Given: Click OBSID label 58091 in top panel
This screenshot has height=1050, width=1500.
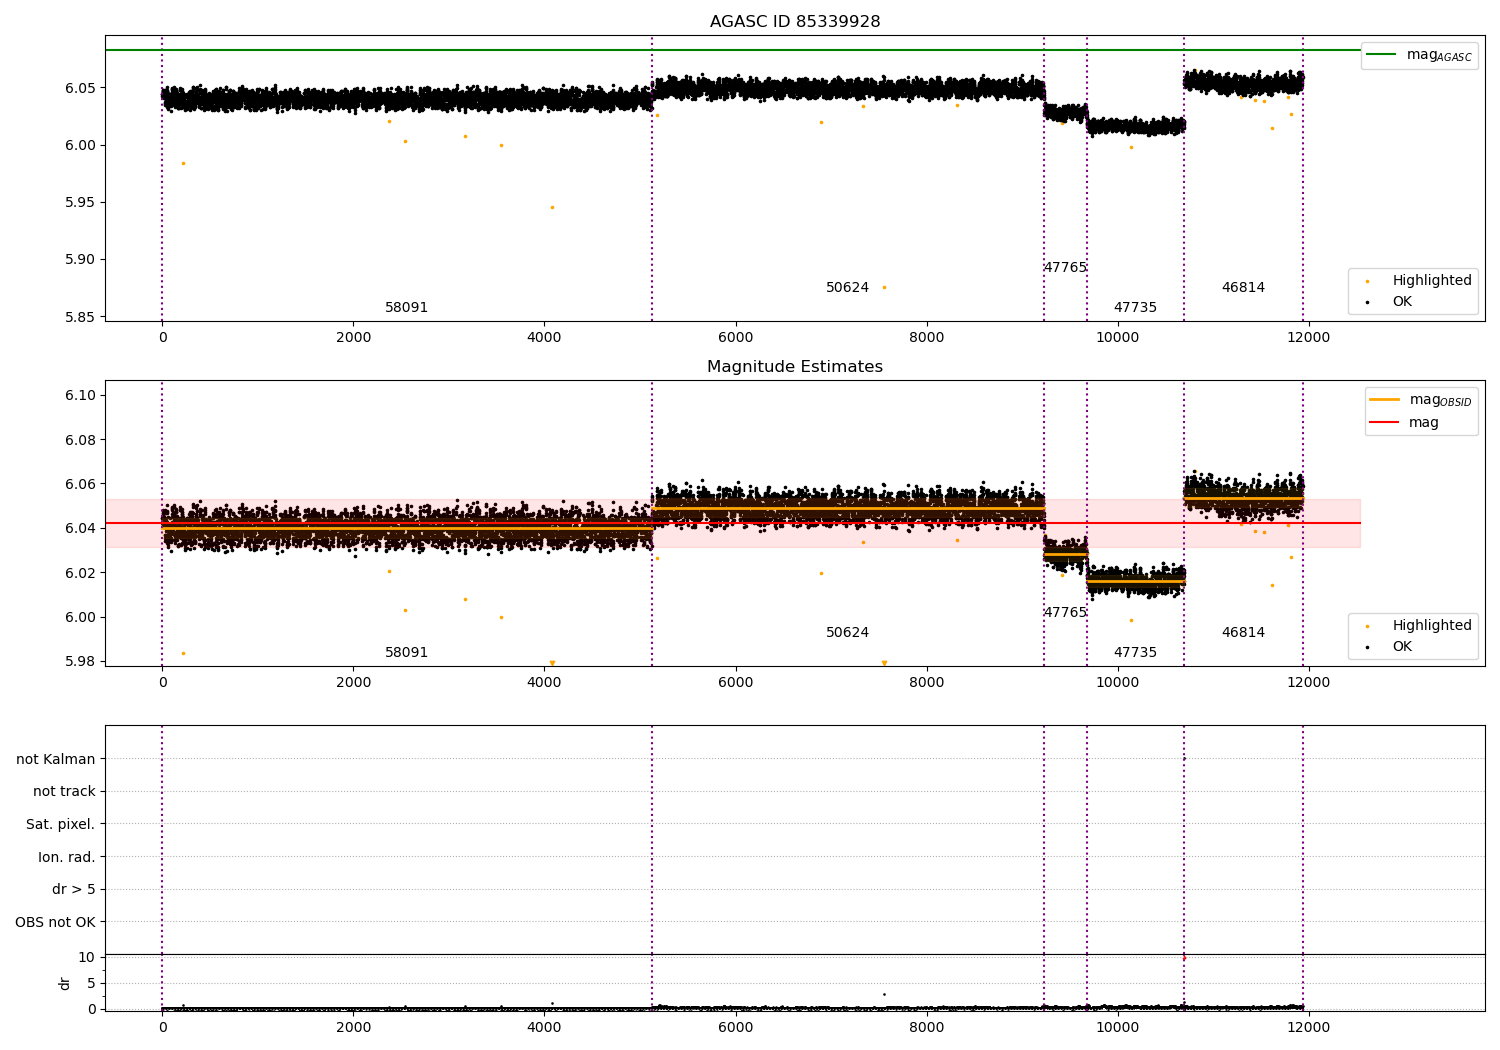Looking at the screenshot, I should pyautogui.click(x=406, y=307).
